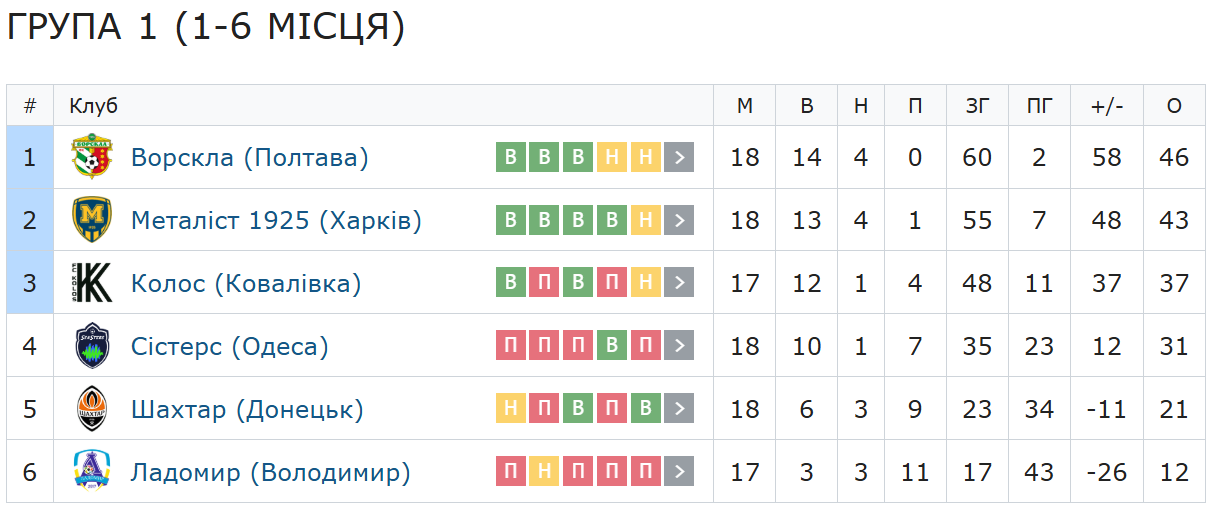Screen dimensions: 1207x510
Task: Click the green В badge in Сістерс row
Action: 612,346
